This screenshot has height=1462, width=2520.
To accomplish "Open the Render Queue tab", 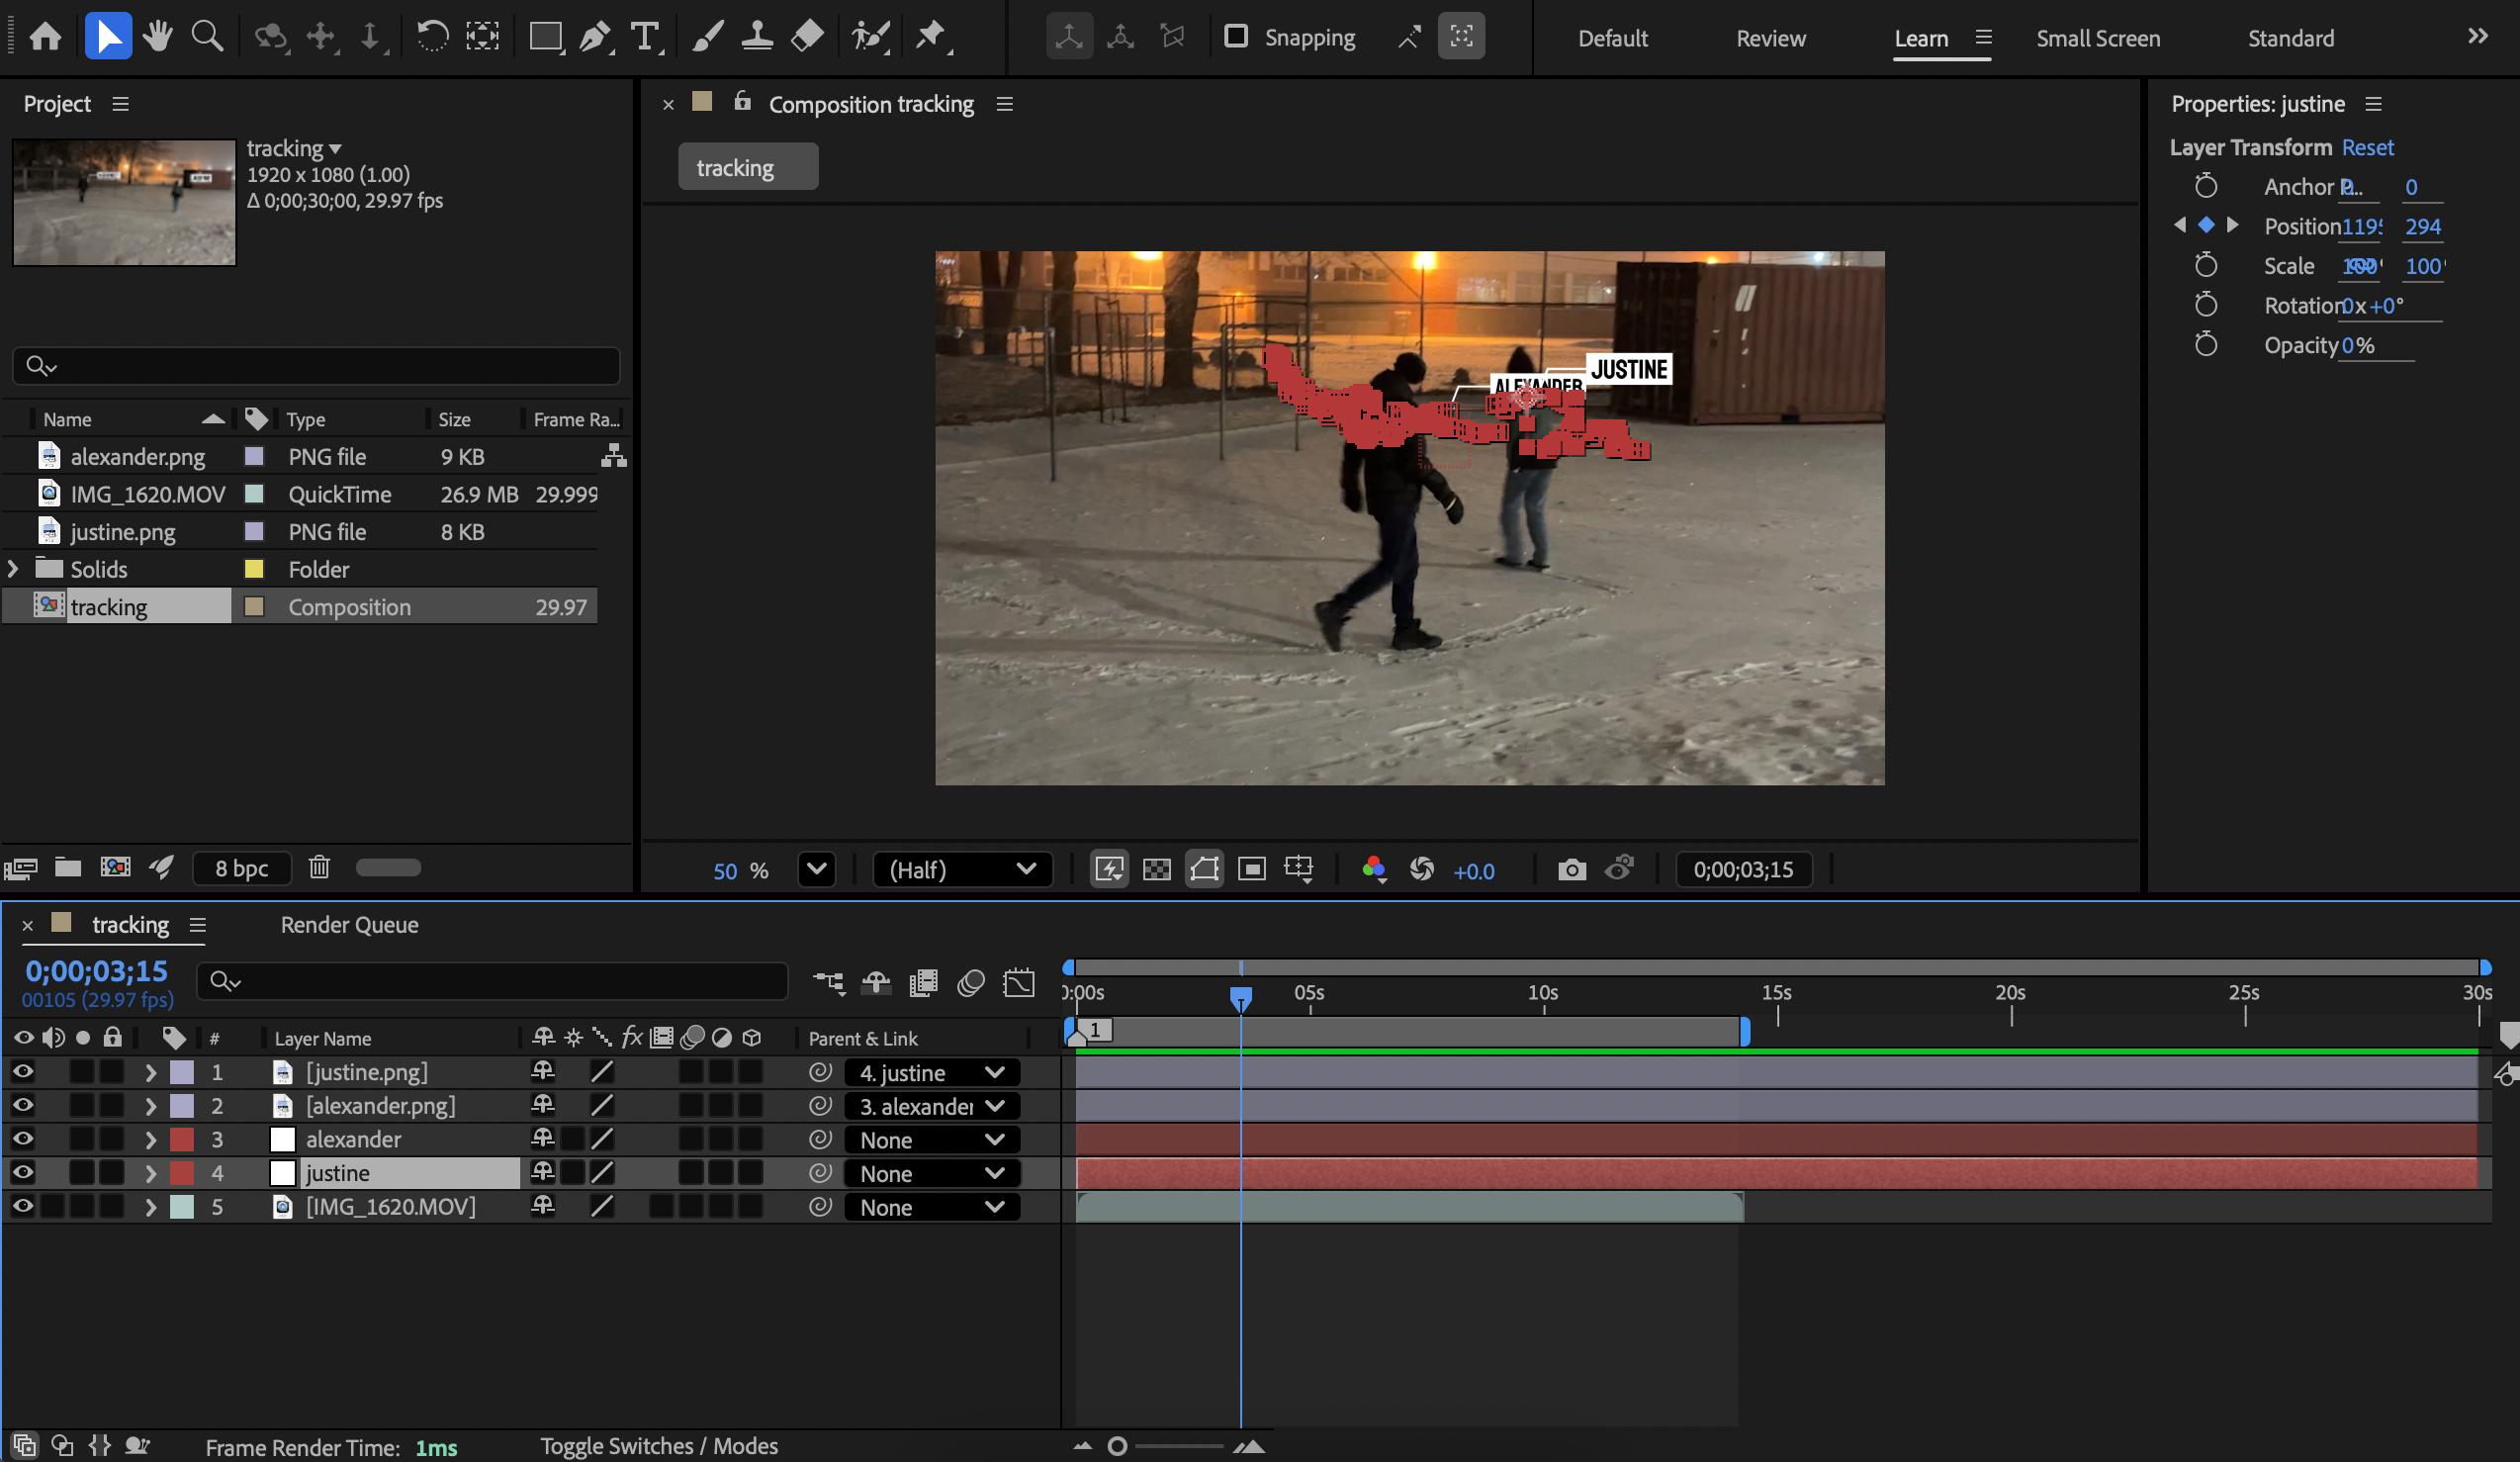I will pyautogui.click(x=349, y=925).
